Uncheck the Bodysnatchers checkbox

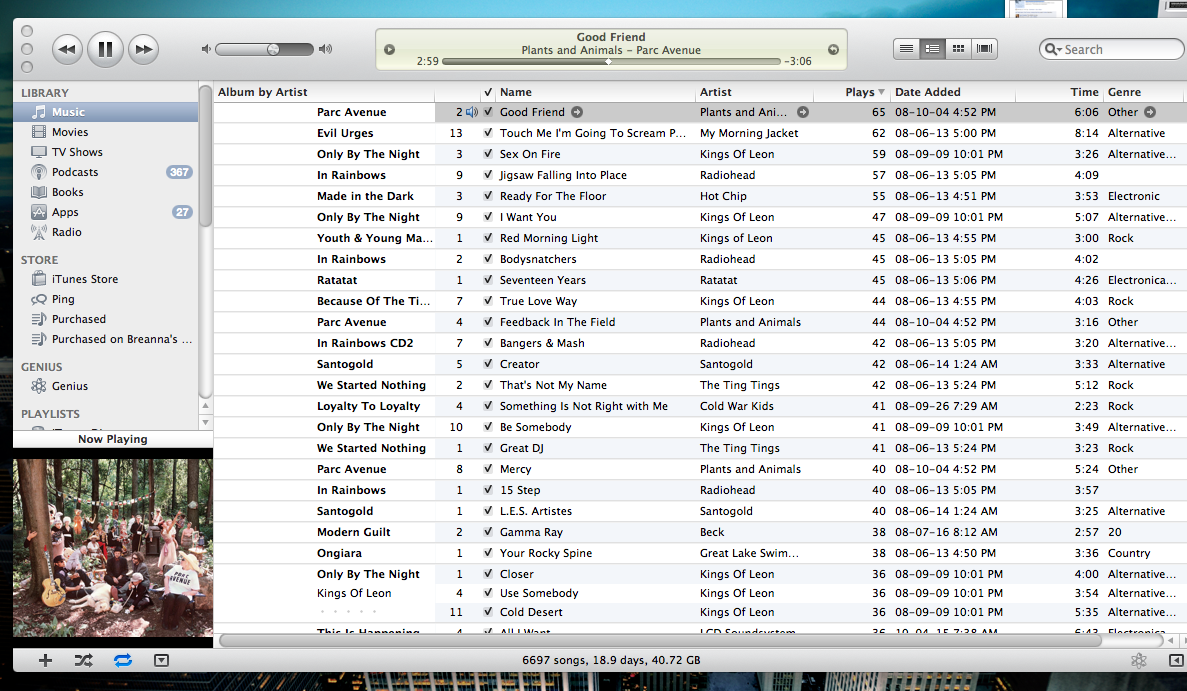click(x=488, y=259)
